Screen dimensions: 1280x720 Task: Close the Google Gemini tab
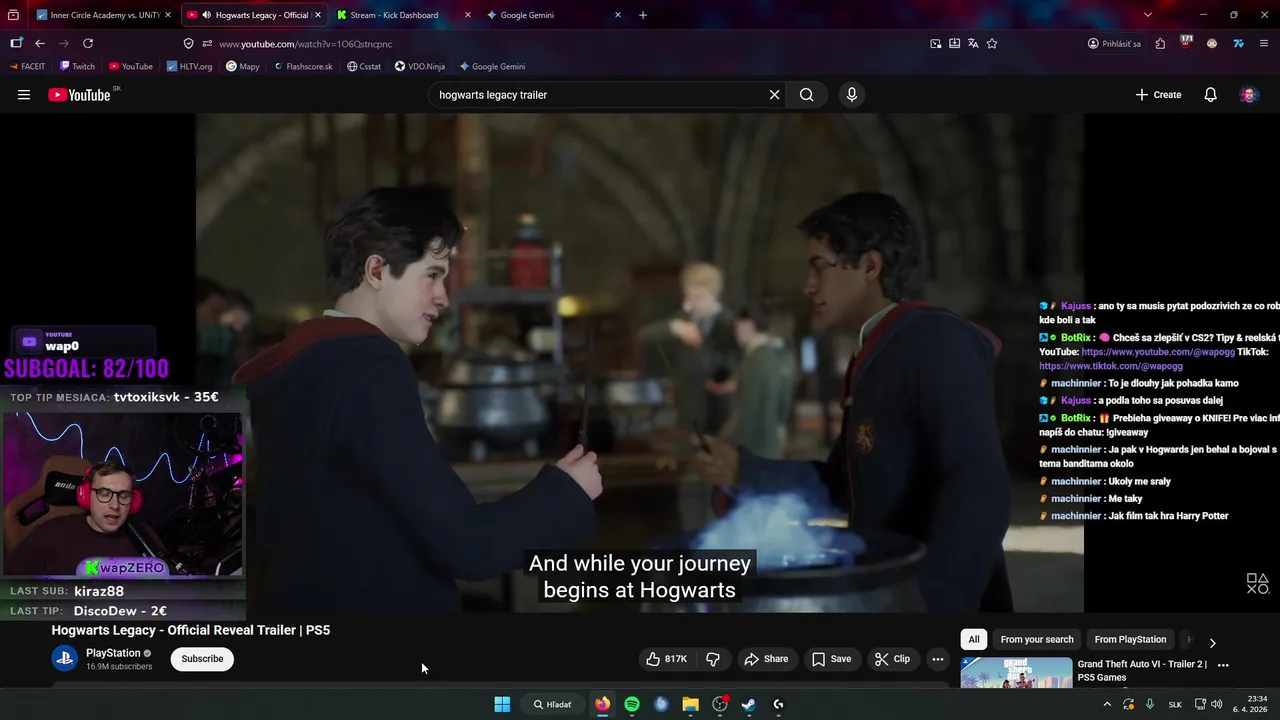tap(617, 15)
